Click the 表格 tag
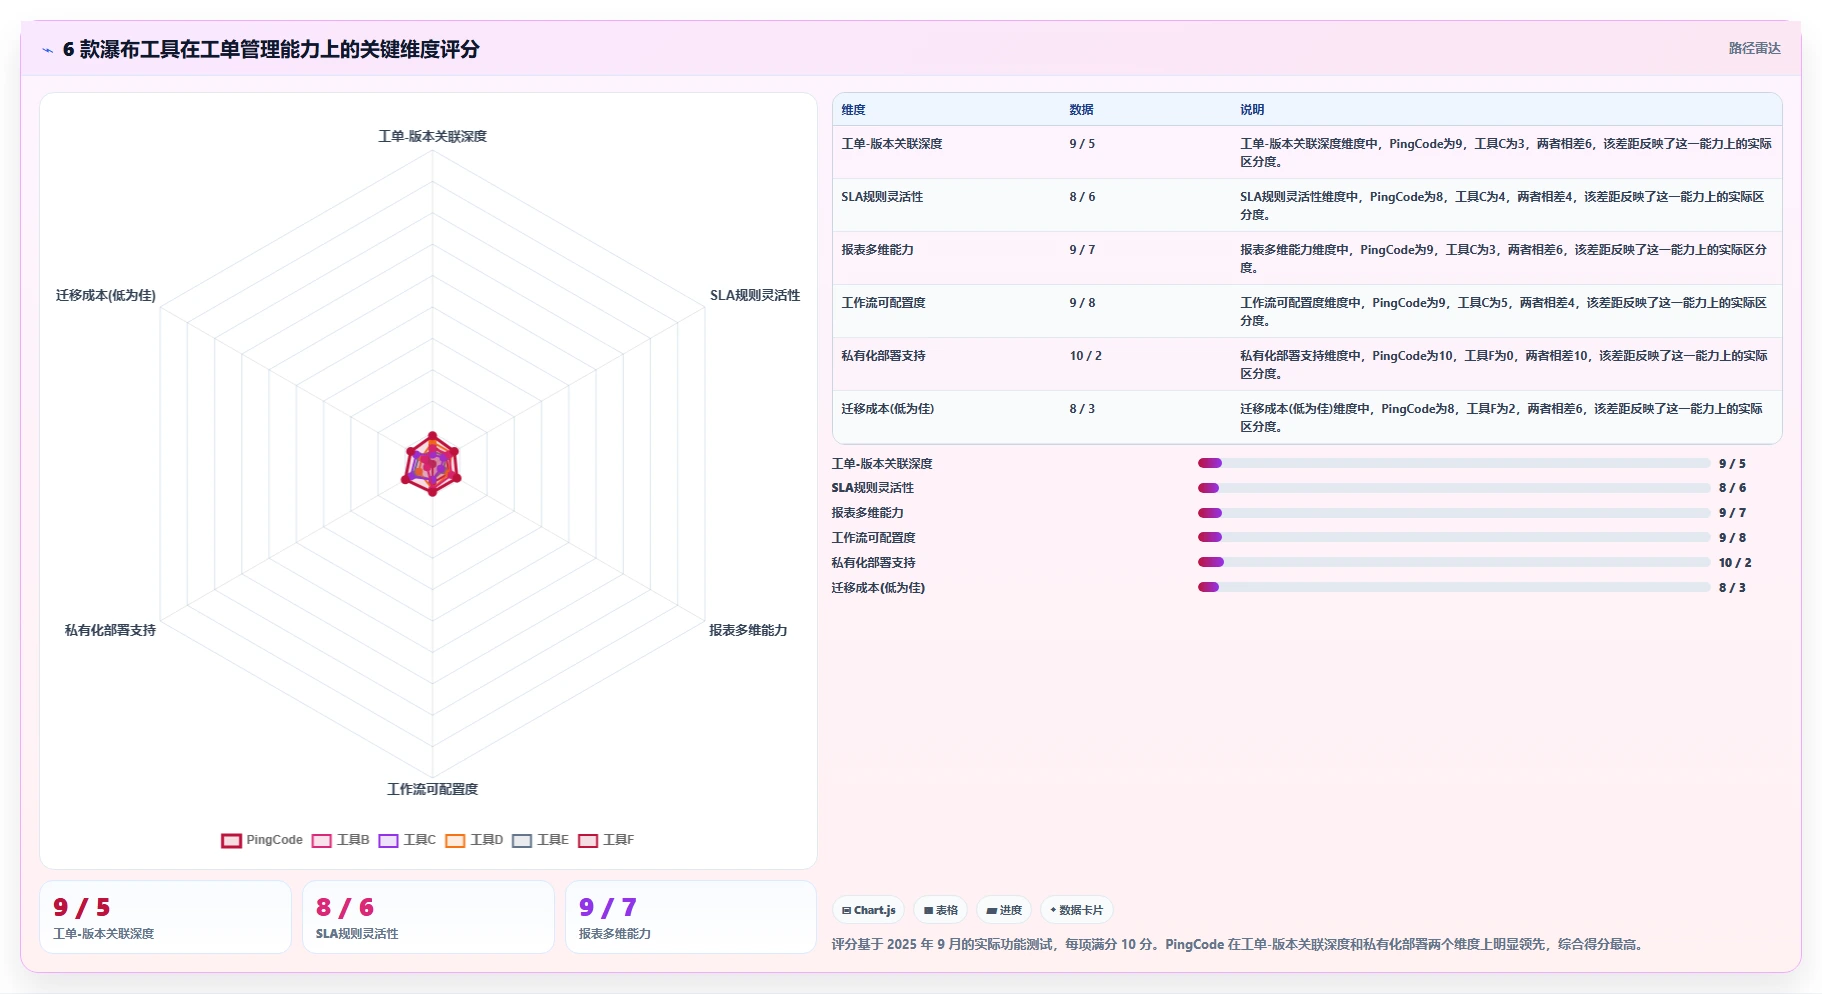This screenshot has height=994, width=1822. [940, 910]
